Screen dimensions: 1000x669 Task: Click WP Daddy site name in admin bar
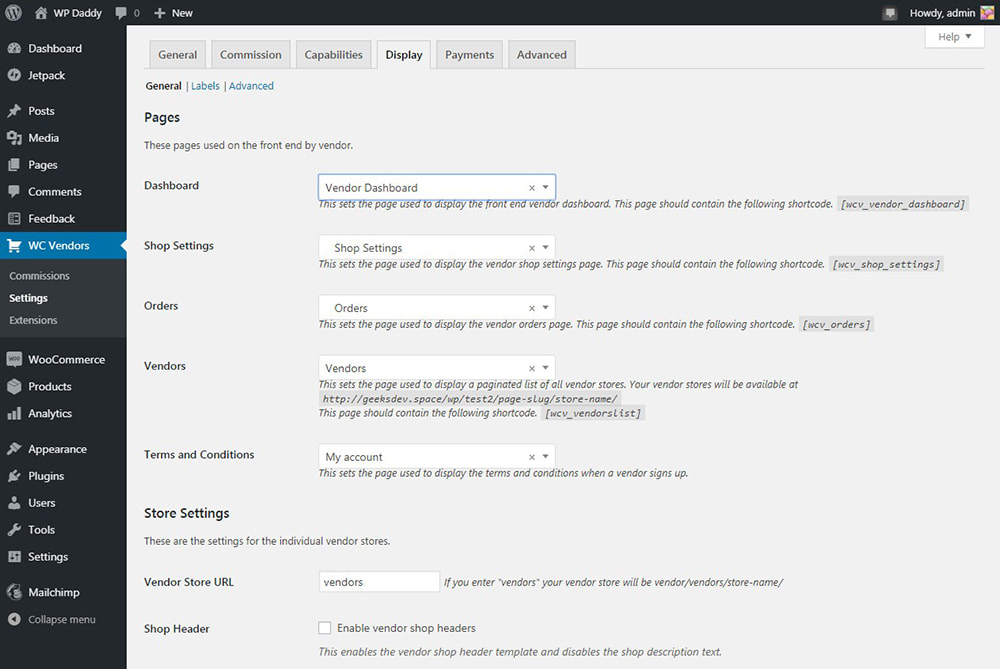click(x=77, y=13)
